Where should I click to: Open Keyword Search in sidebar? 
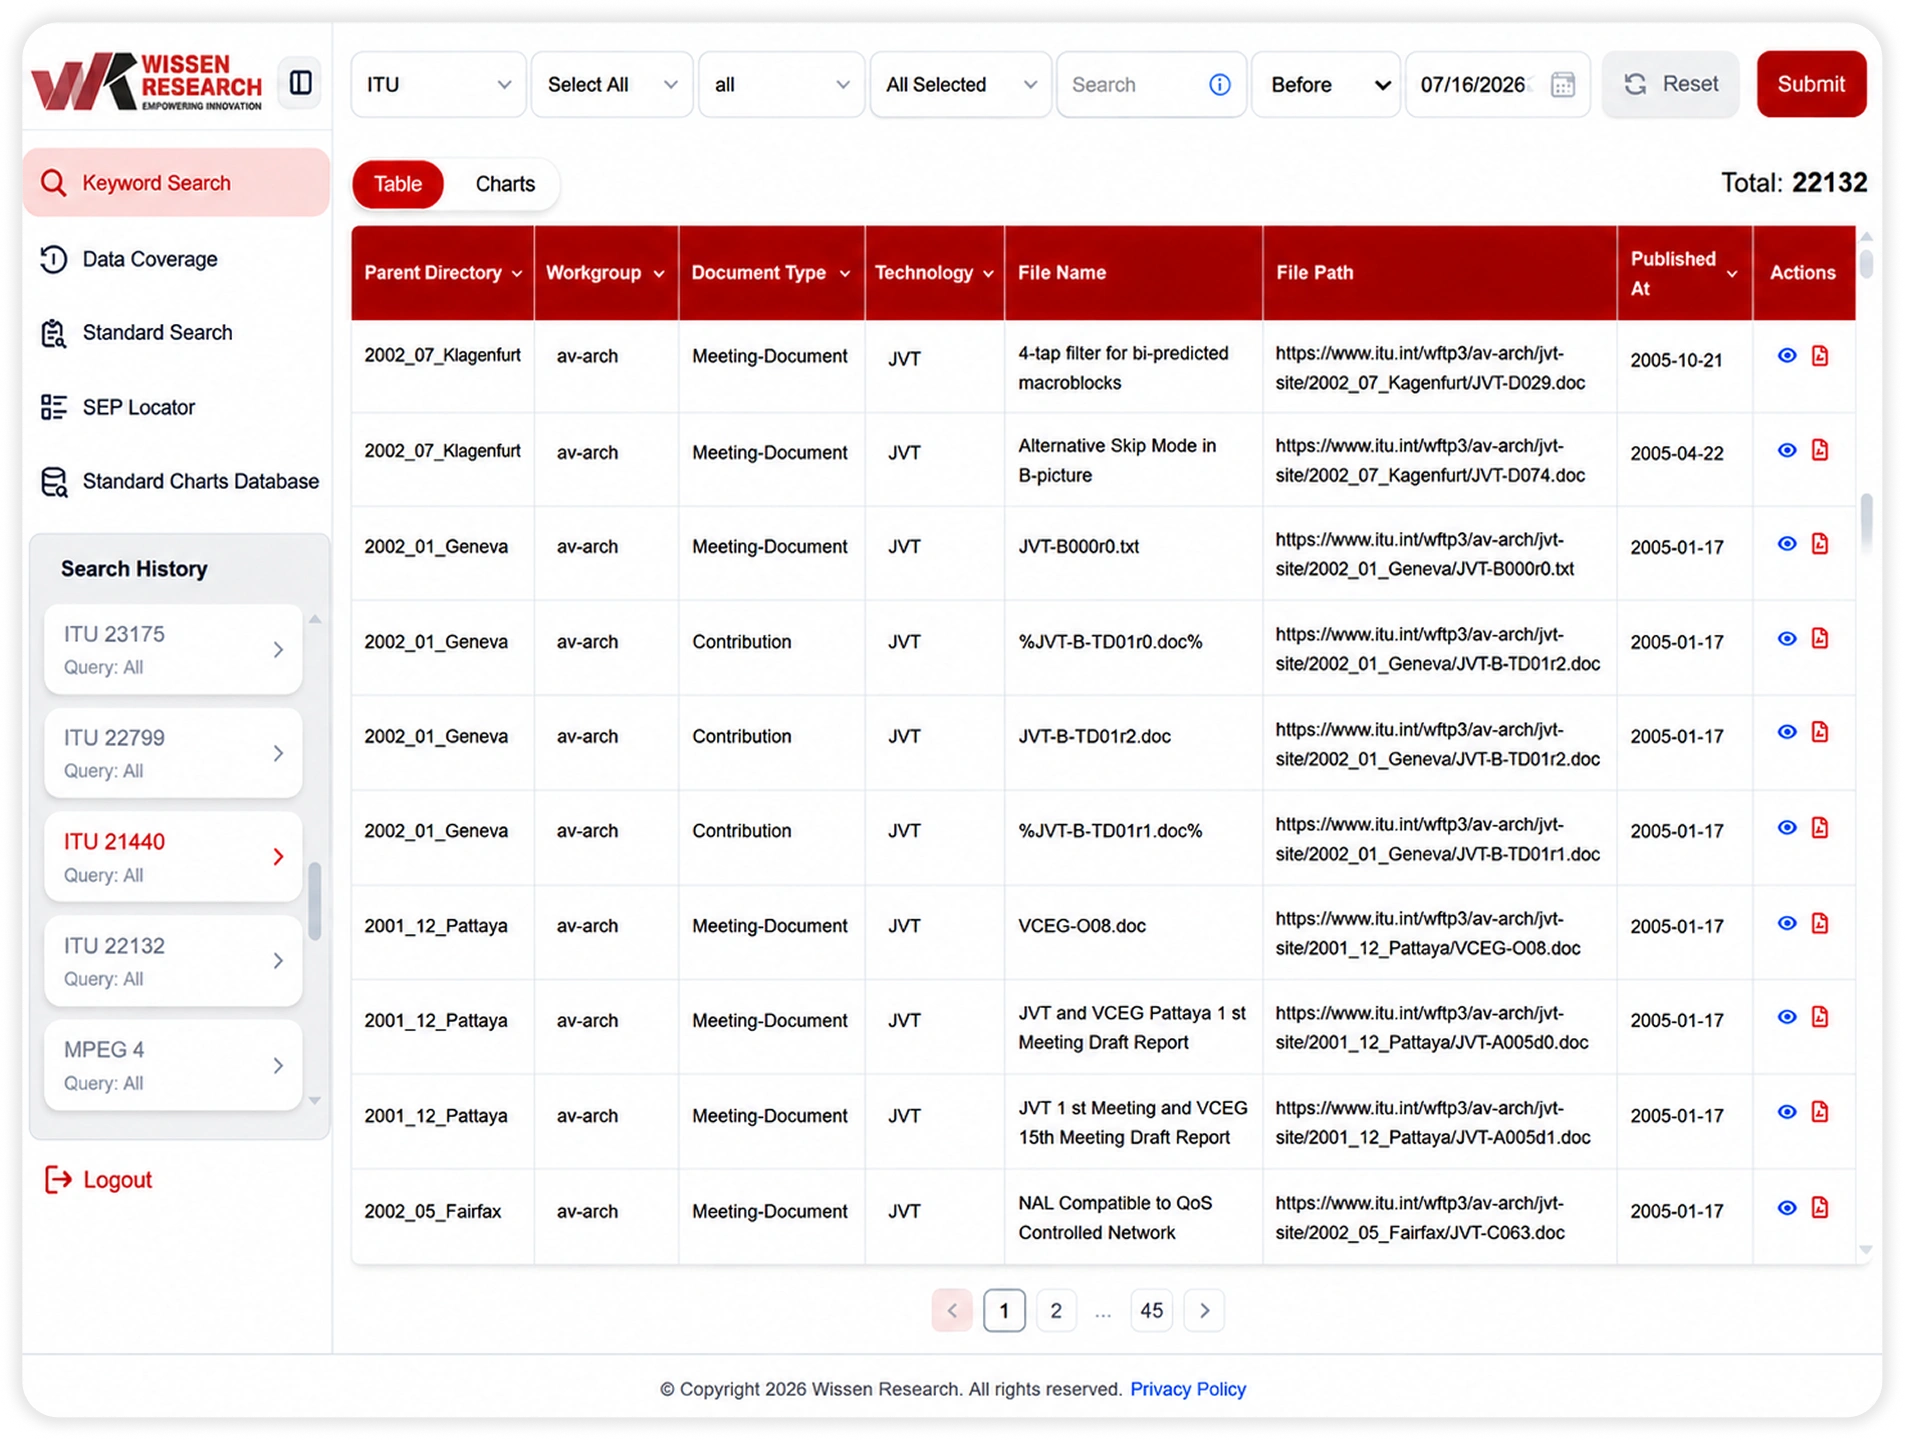tap(176, 183)
